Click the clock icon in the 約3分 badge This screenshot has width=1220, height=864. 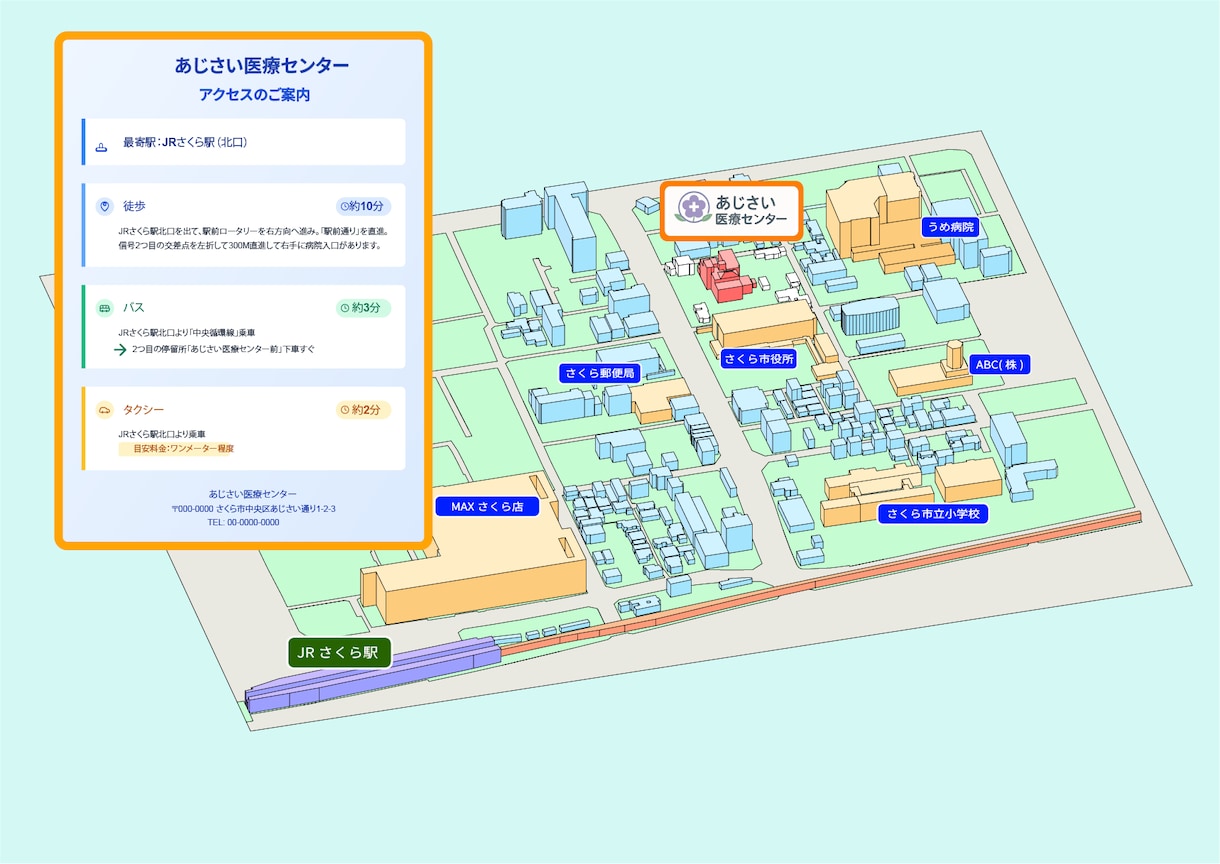[347, 308]
